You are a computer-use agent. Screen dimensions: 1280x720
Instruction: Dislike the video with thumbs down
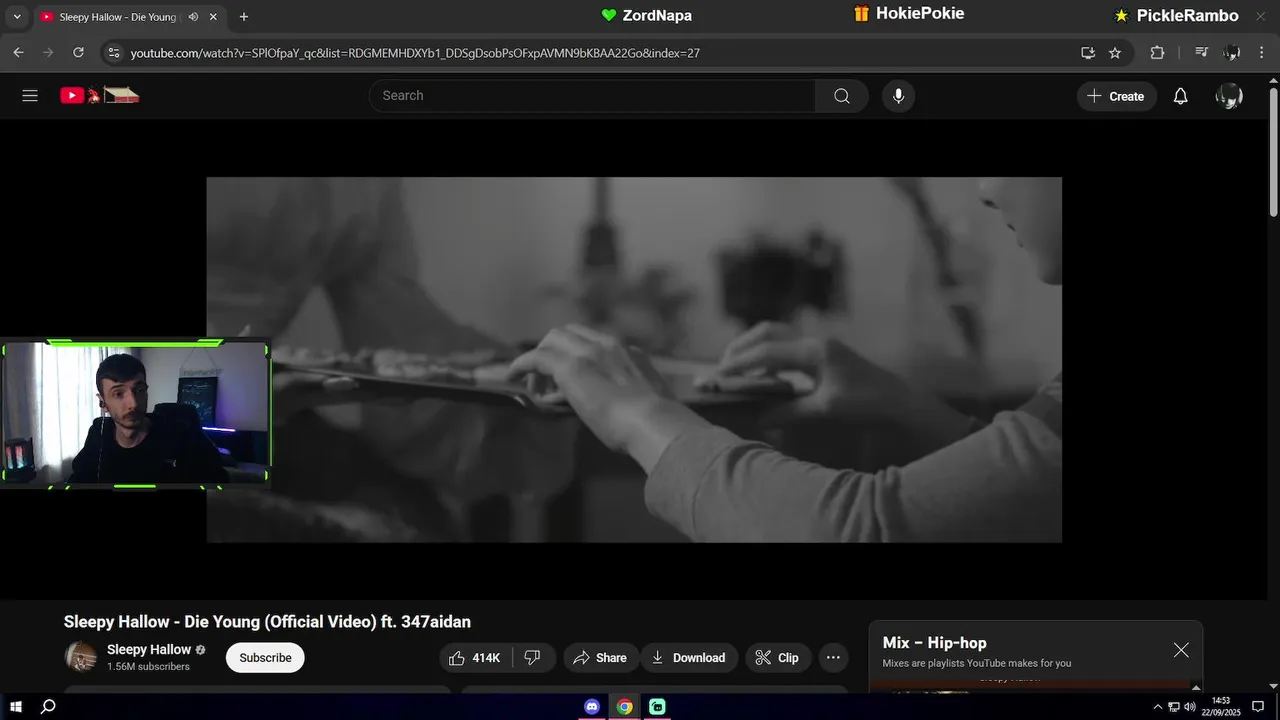point(533,657)
